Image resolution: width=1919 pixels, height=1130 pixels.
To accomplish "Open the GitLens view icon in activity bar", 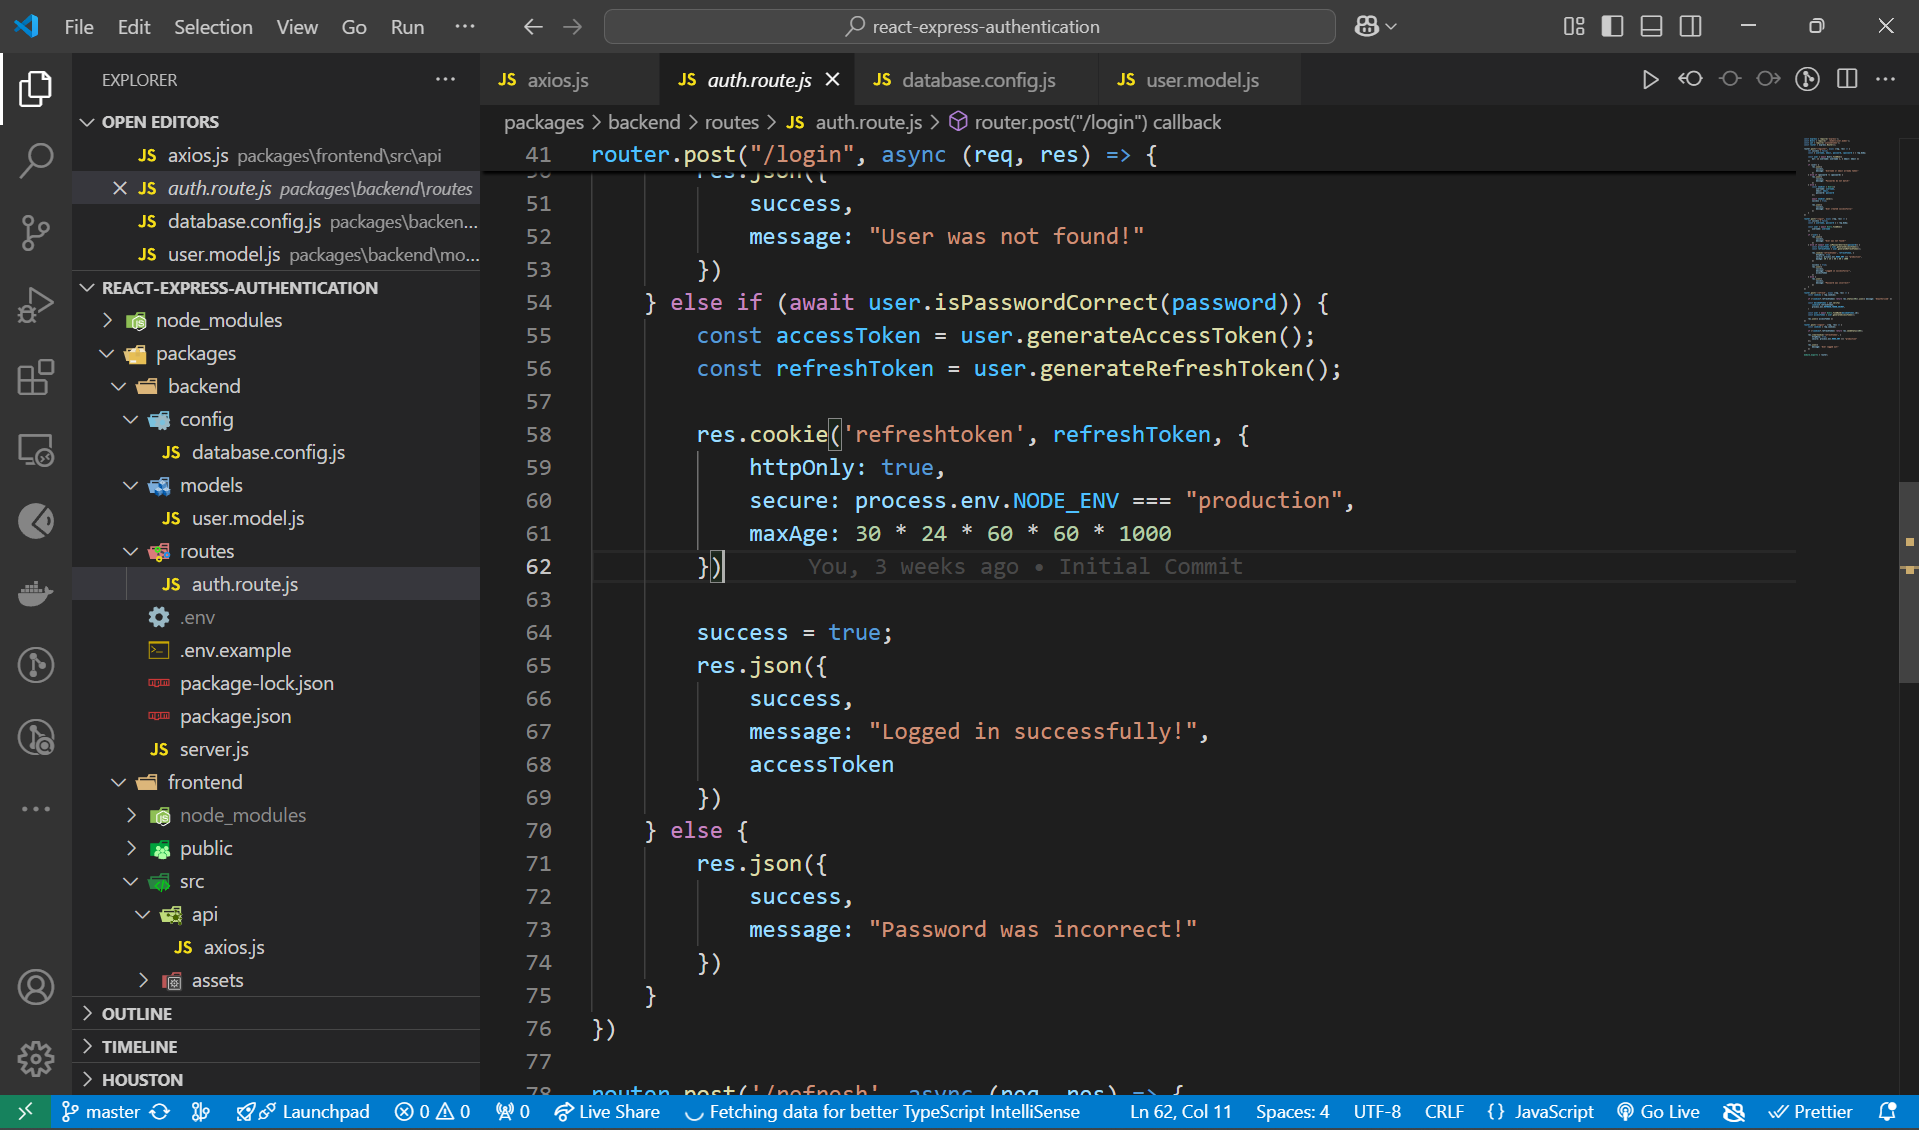I will click(x=36, y=665).
